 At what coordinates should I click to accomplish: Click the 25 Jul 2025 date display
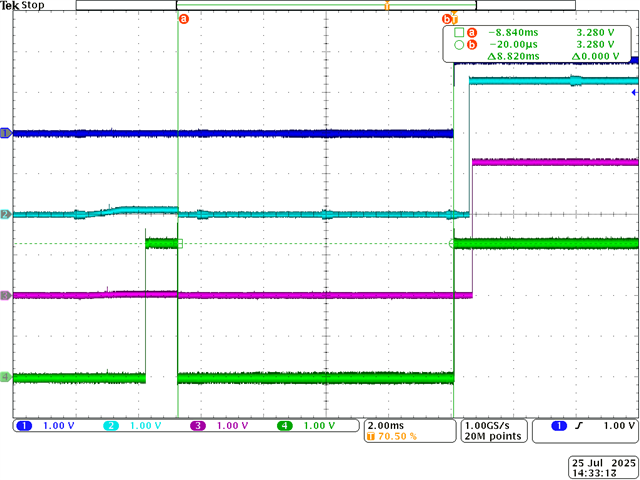(604, 464)
